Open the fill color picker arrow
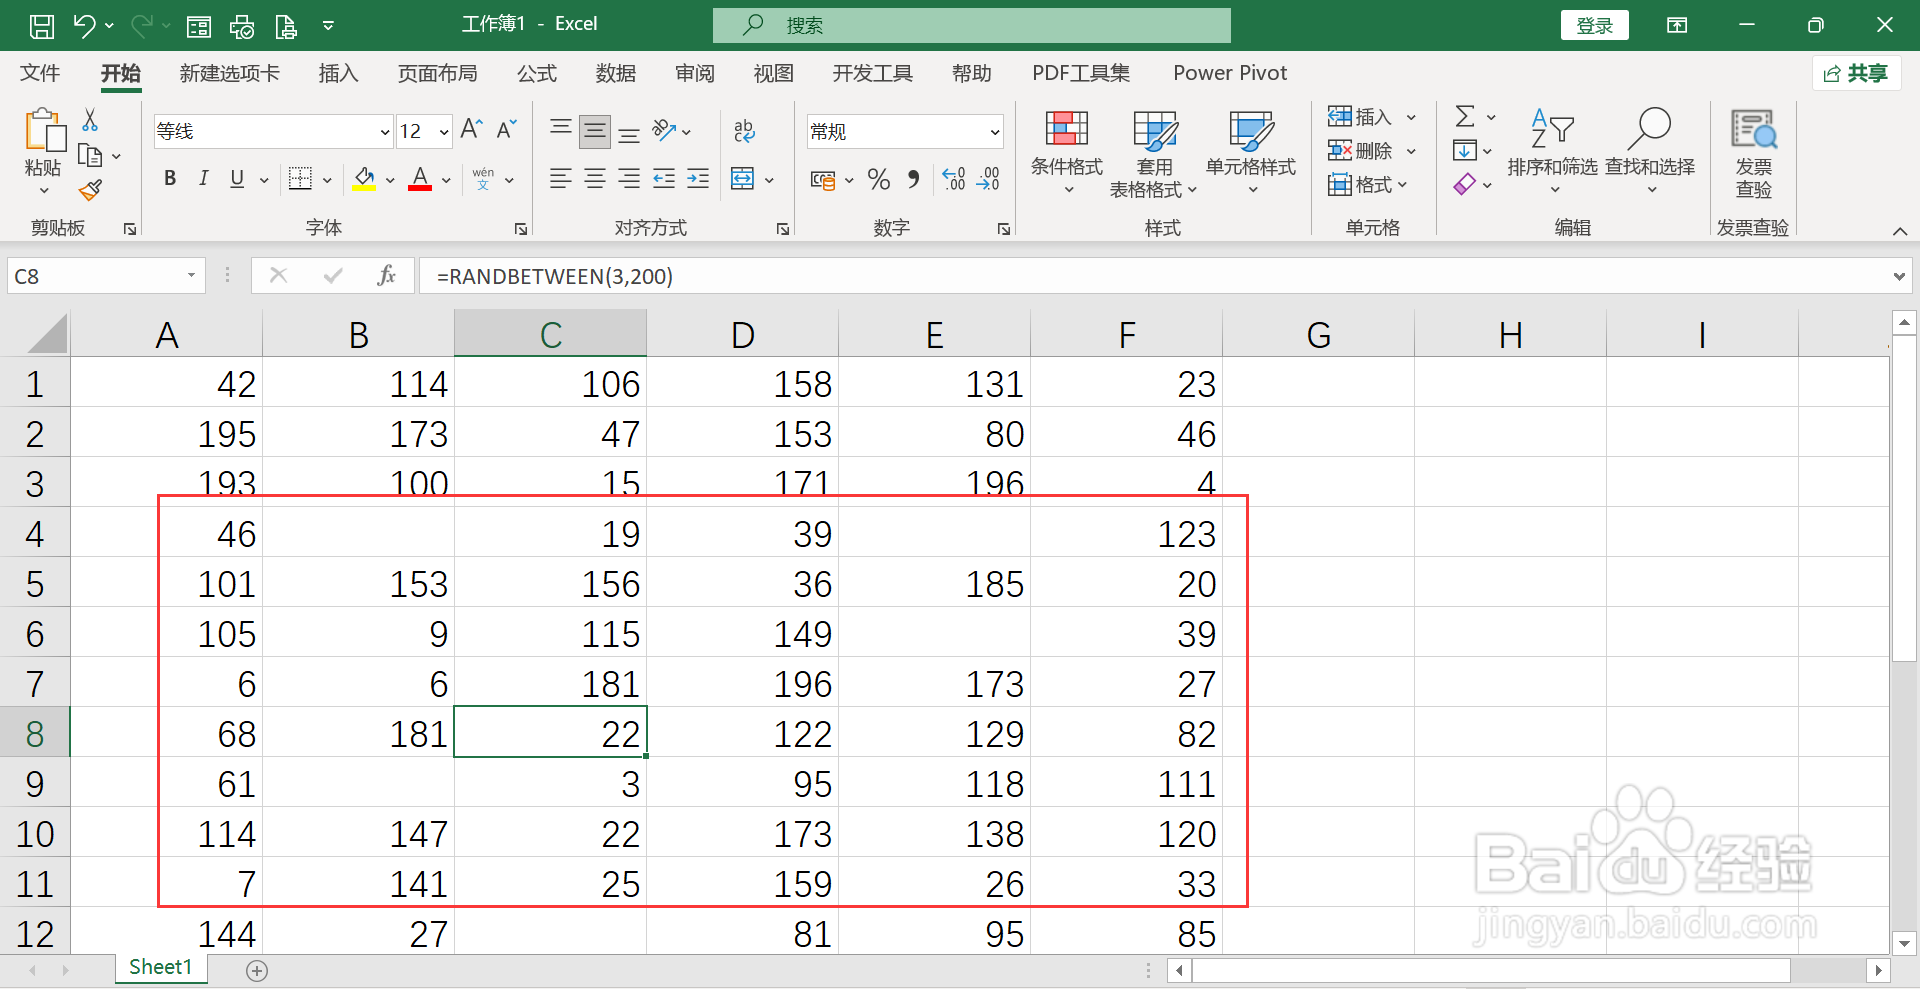The image size is (1920, 989). [x=390, y=180]
